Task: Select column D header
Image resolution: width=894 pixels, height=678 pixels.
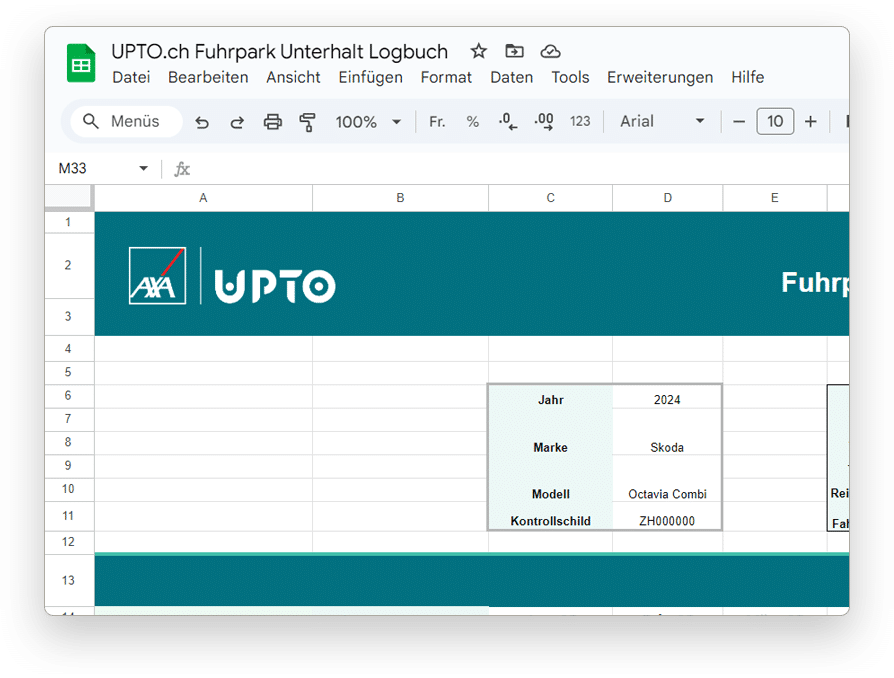Action: (668, 198)
